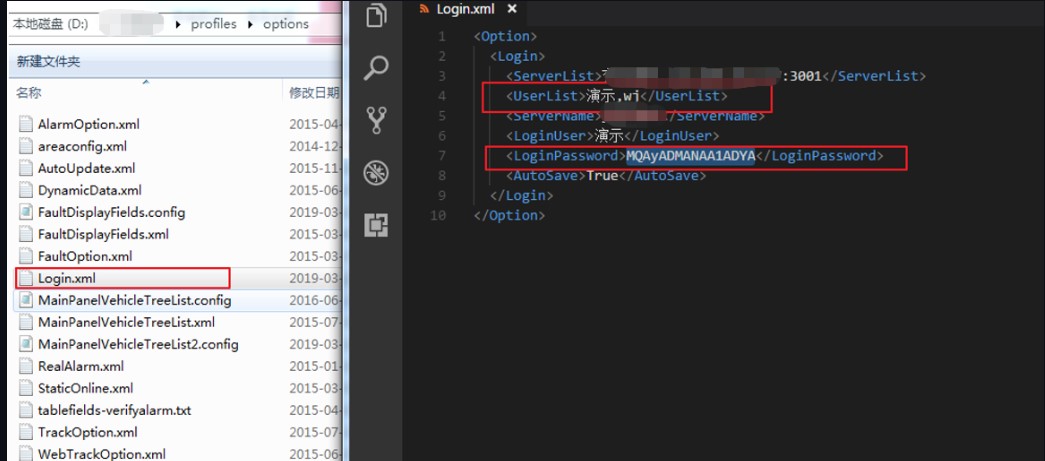Click 本地磁盘 (D:) in the address bar
This screenshot has height=461, width=1045.
pyautogui.click(x=50, y=24)
